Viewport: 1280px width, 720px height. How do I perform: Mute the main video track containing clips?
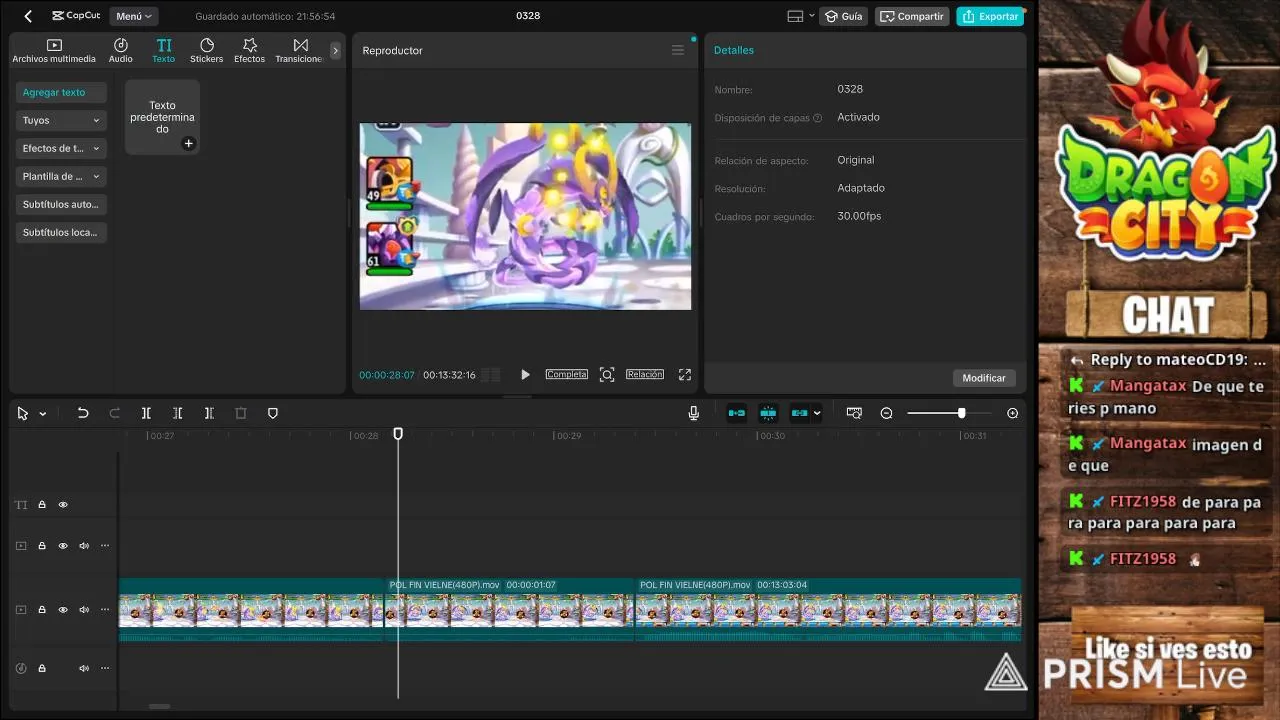(x=84, y=610)
